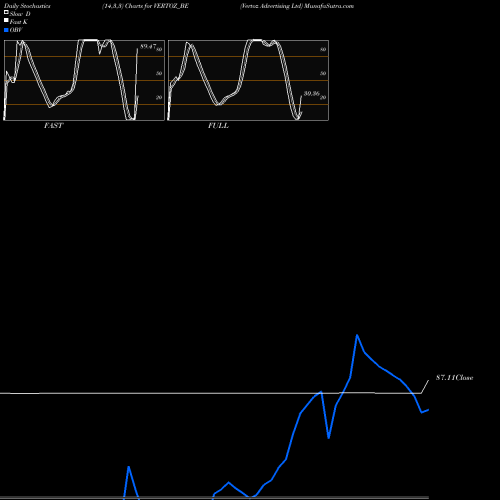The height and width of the screenshot is (500, 500).
Task: Click the Fast K legend swatch
Action: click(6, 21)
